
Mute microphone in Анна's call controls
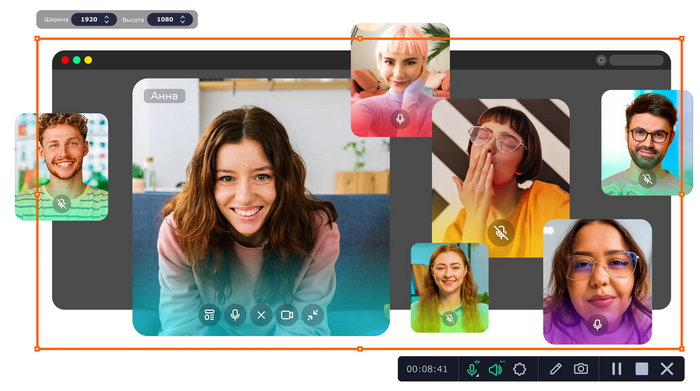[235, 315]
